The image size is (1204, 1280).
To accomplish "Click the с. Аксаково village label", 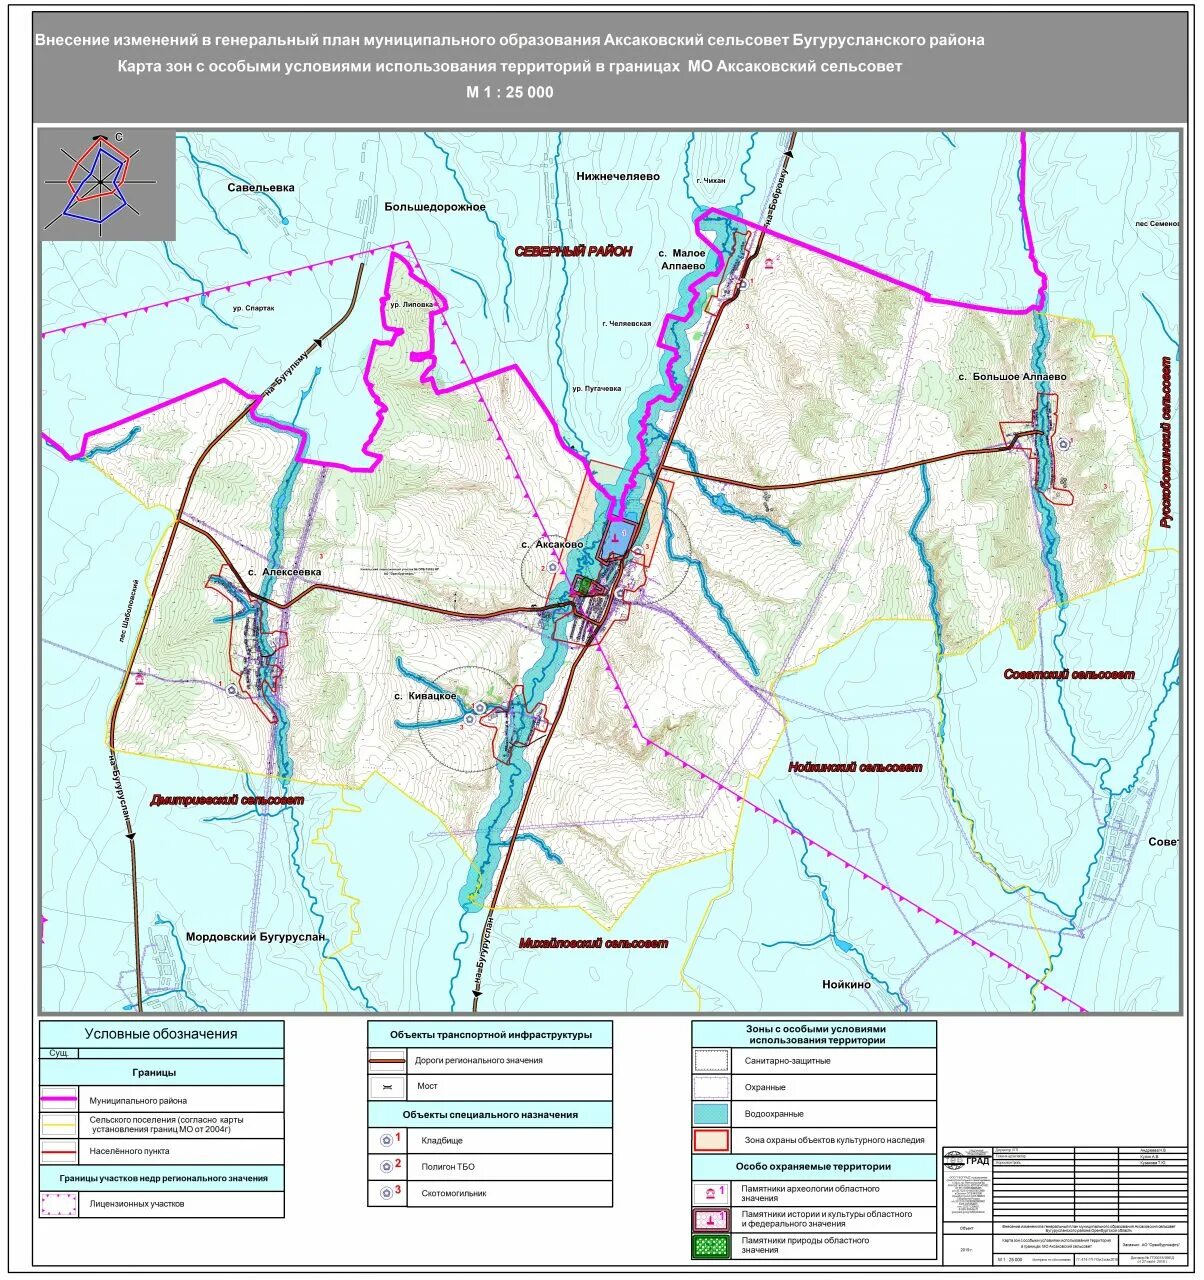I will (553, 544).
